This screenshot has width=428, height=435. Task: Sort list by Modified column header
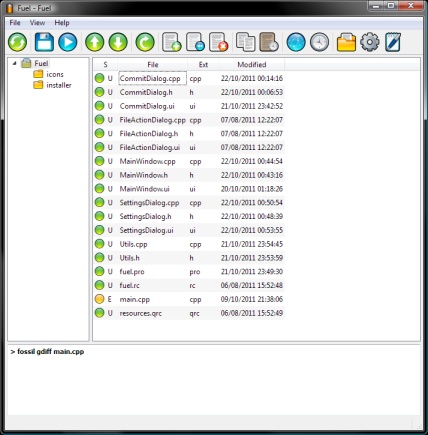tap(252, 65)
